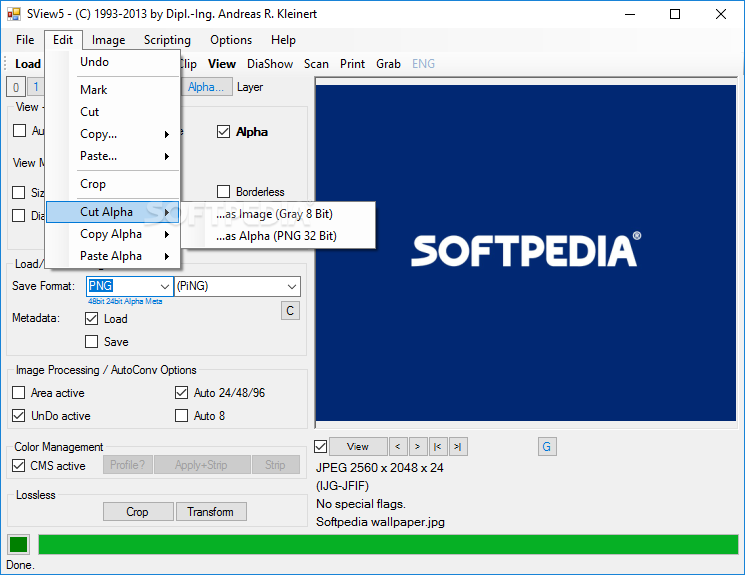The width and height of the screenshot is (745, 575).
Task: Open the PNG save format dropdown
Action: point(165,287)
